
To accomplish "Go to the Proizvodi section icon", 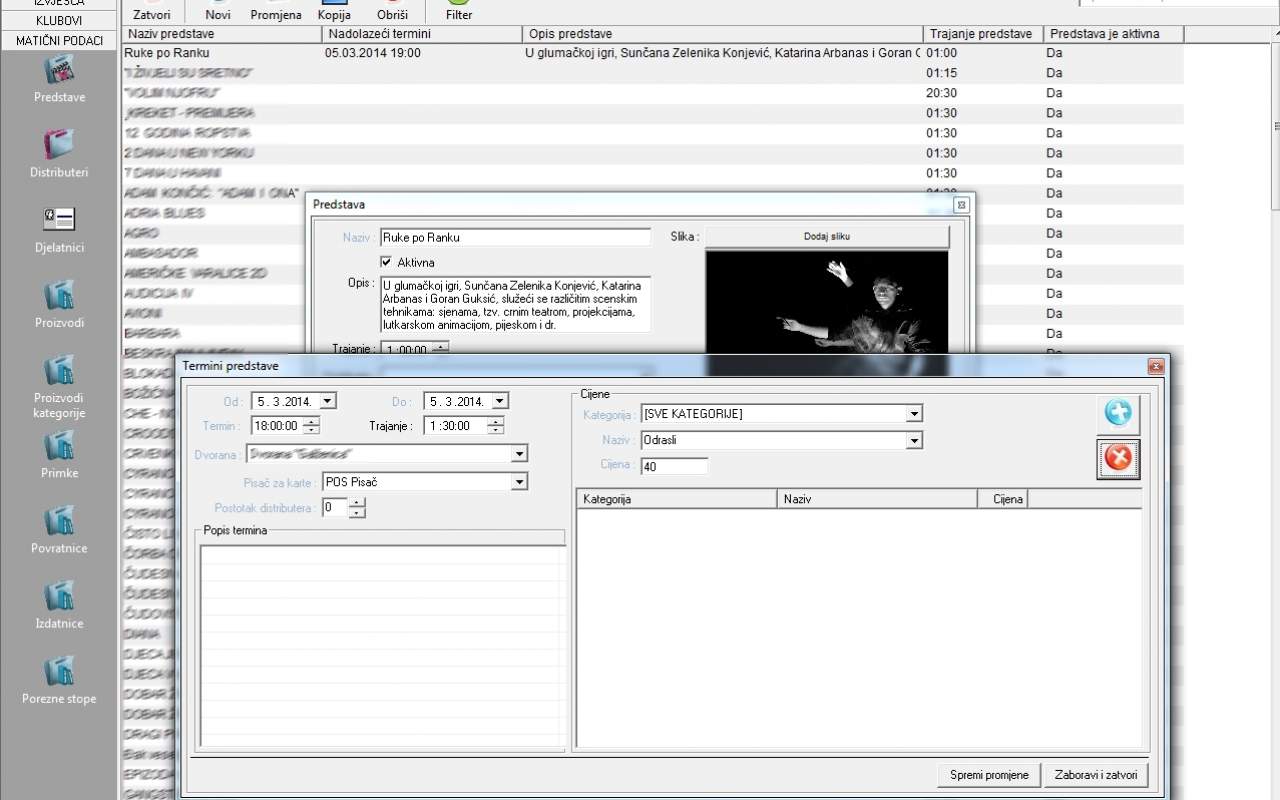I will (x=59, y=296).
